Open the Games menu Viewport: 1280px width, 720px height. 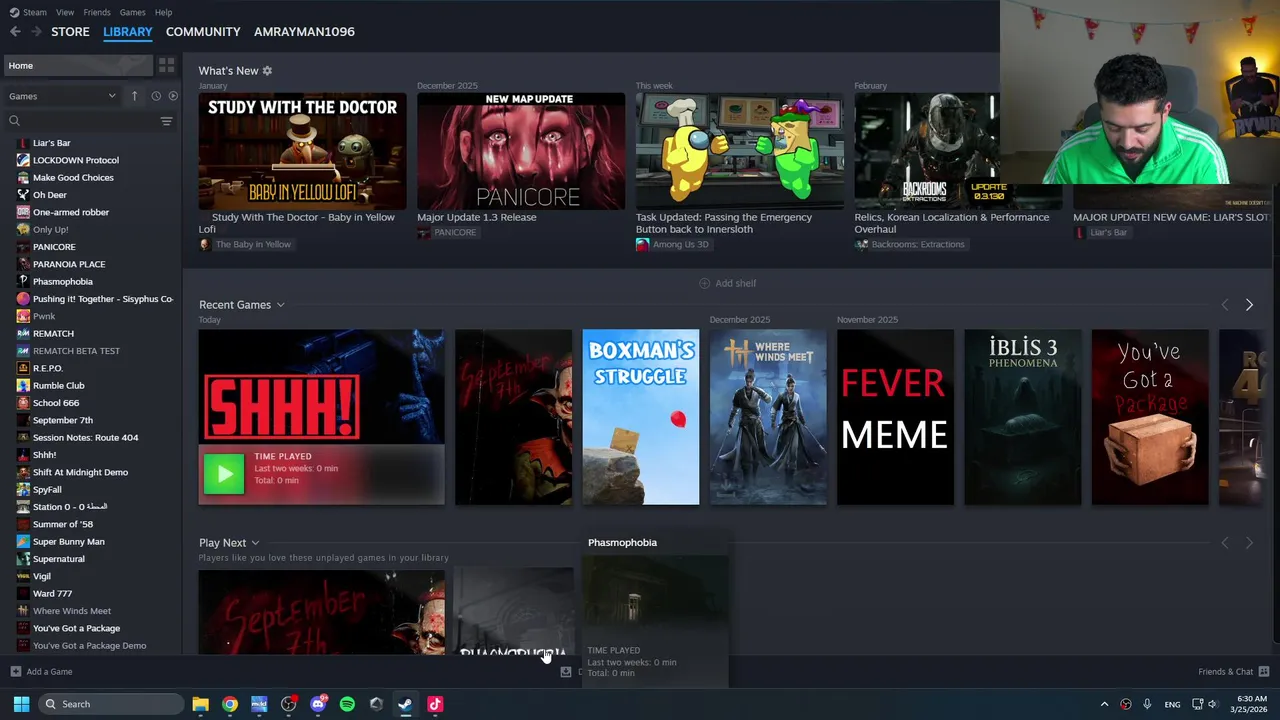[x=132, y=12]
